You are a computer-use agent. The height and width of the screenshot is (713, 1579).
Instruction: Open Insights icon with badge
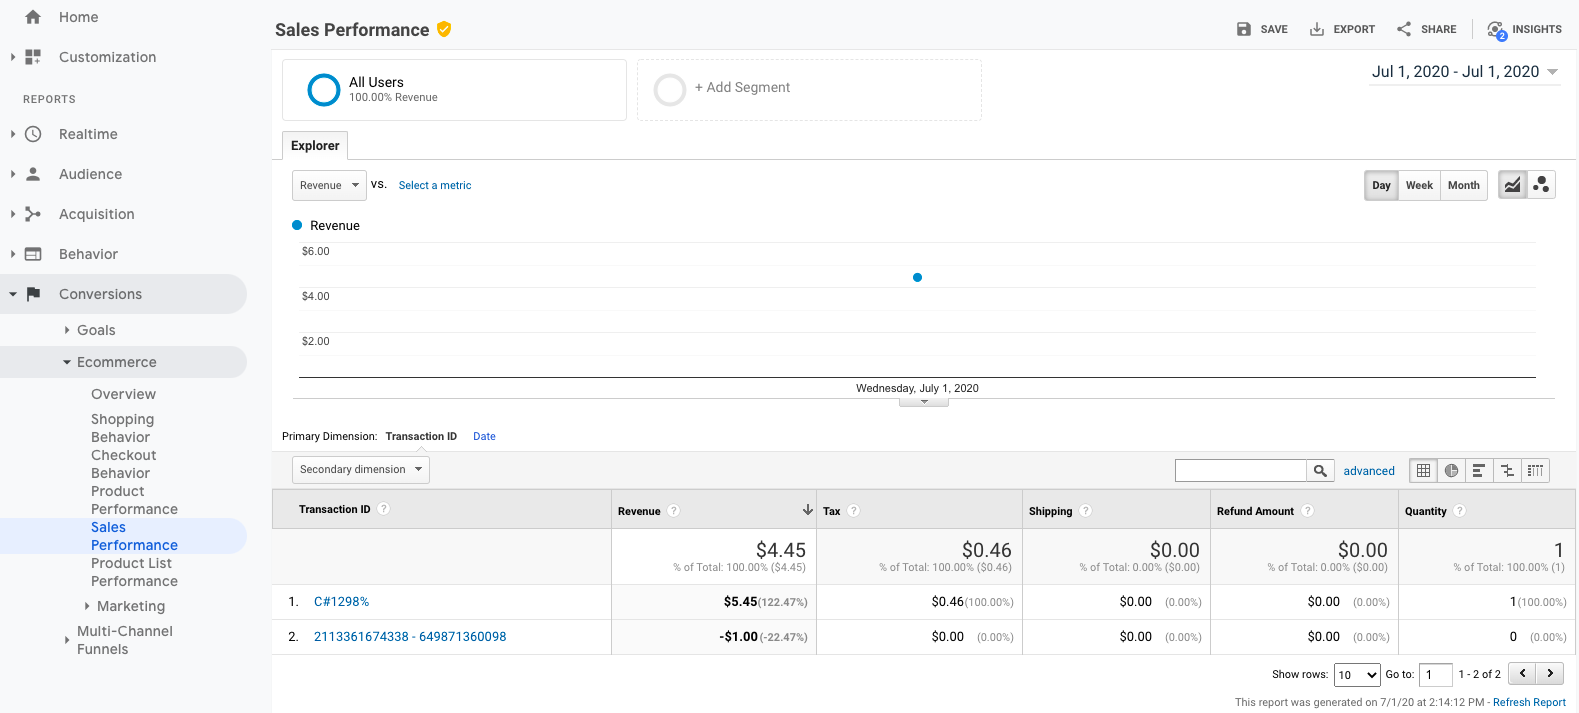coord(1496,30)
